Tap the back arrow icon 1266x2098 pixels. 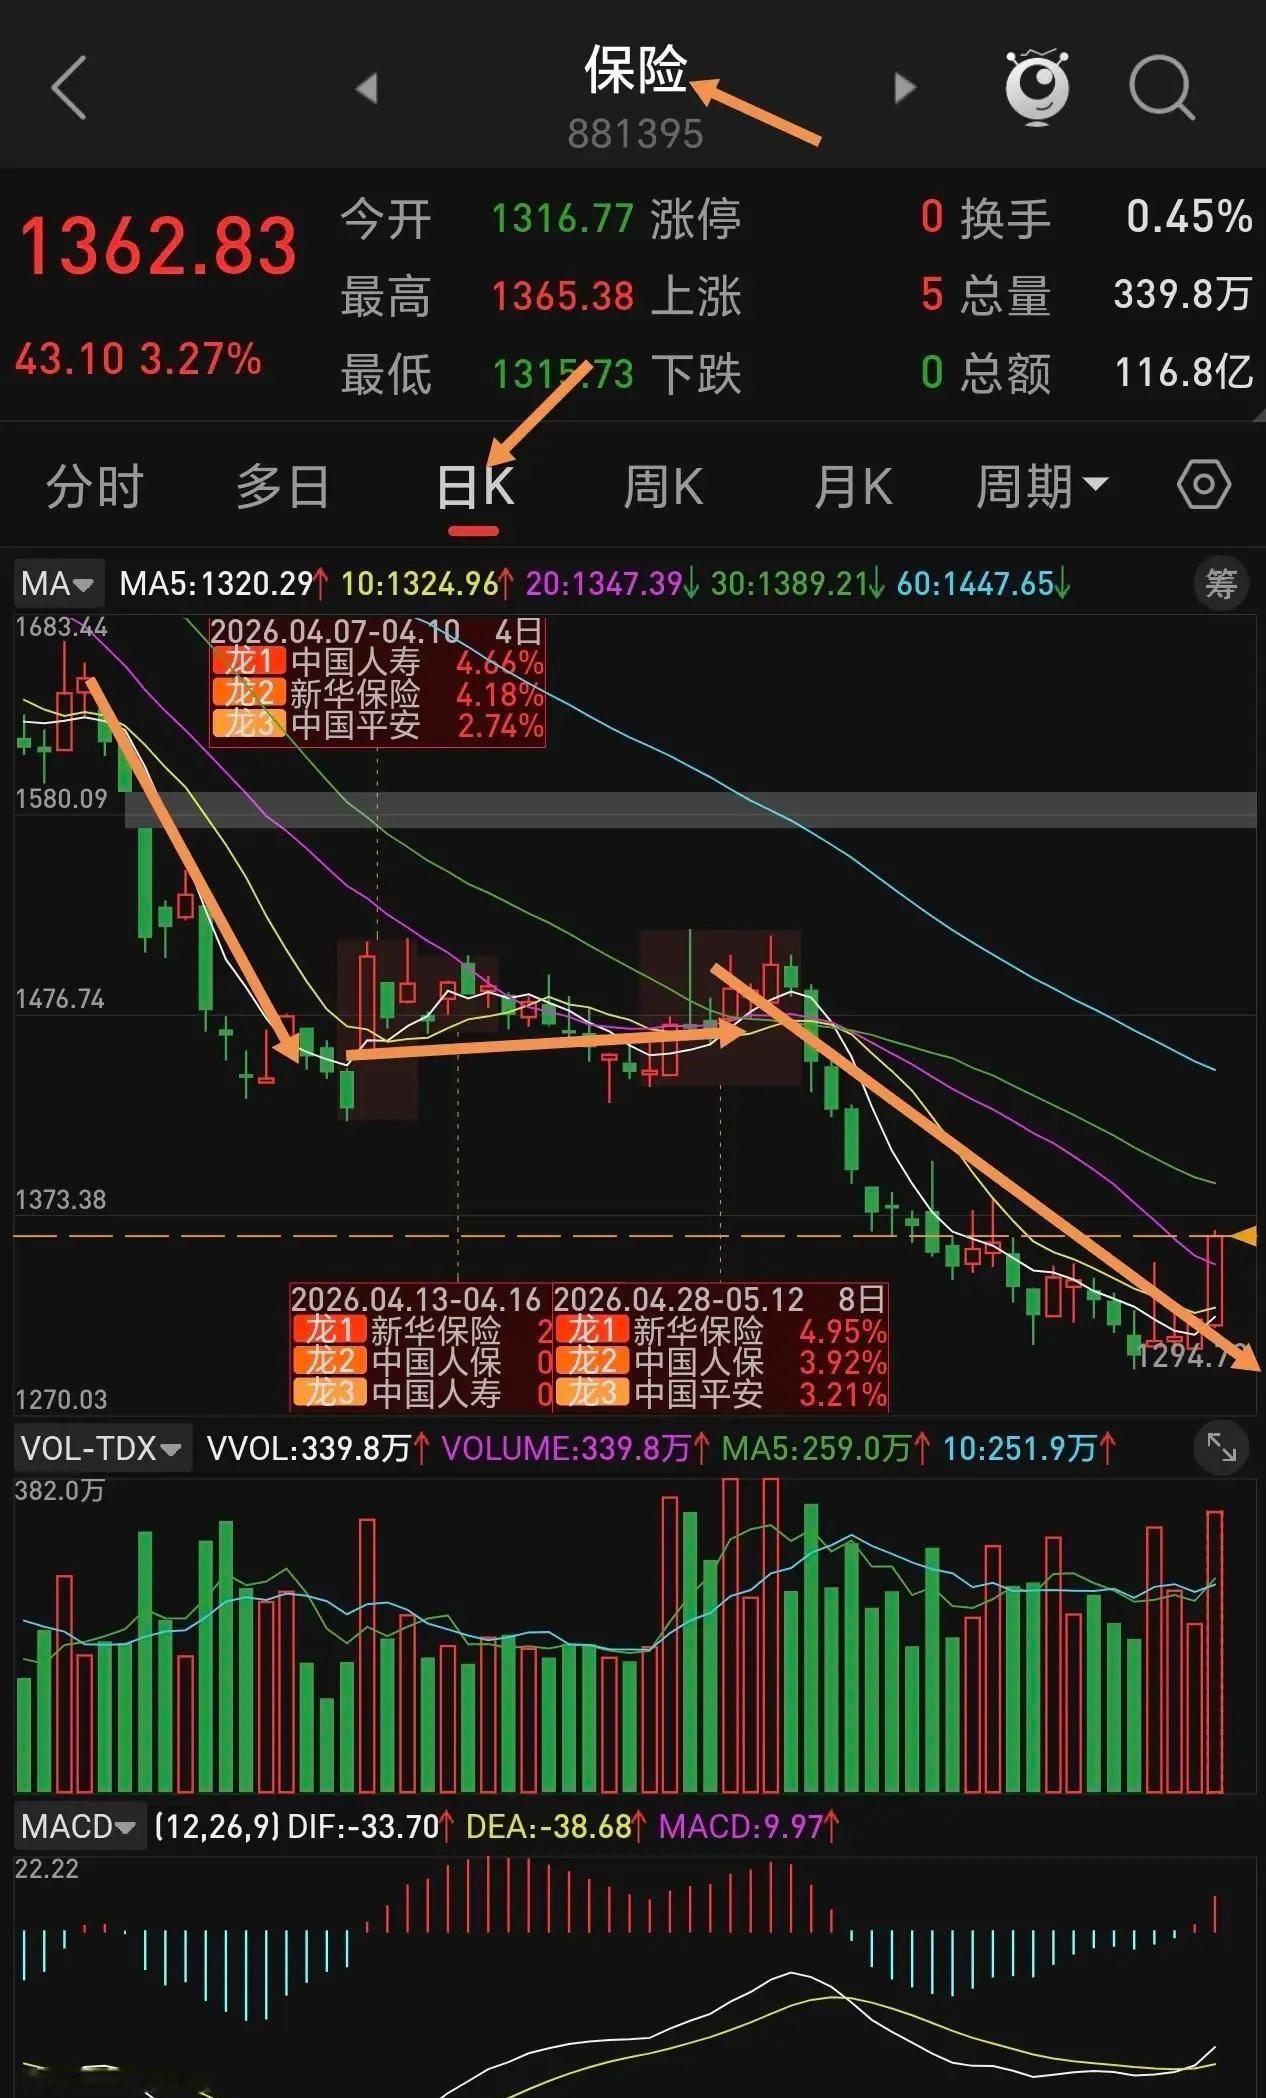[68, 88]
